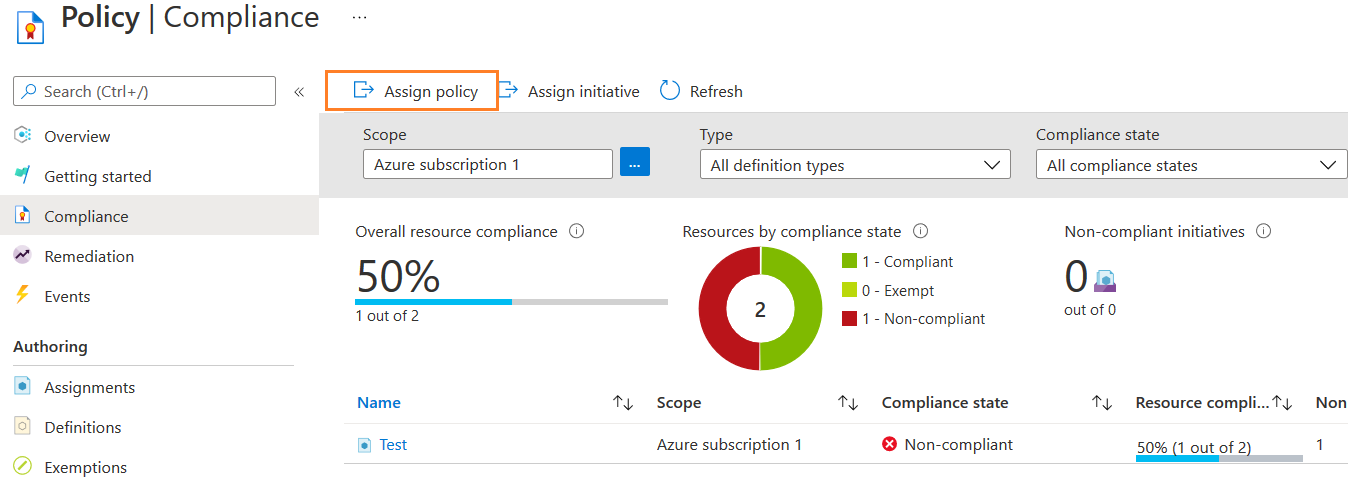
Task: Open Events from the sidebar
Action: (x=67, y=296)
